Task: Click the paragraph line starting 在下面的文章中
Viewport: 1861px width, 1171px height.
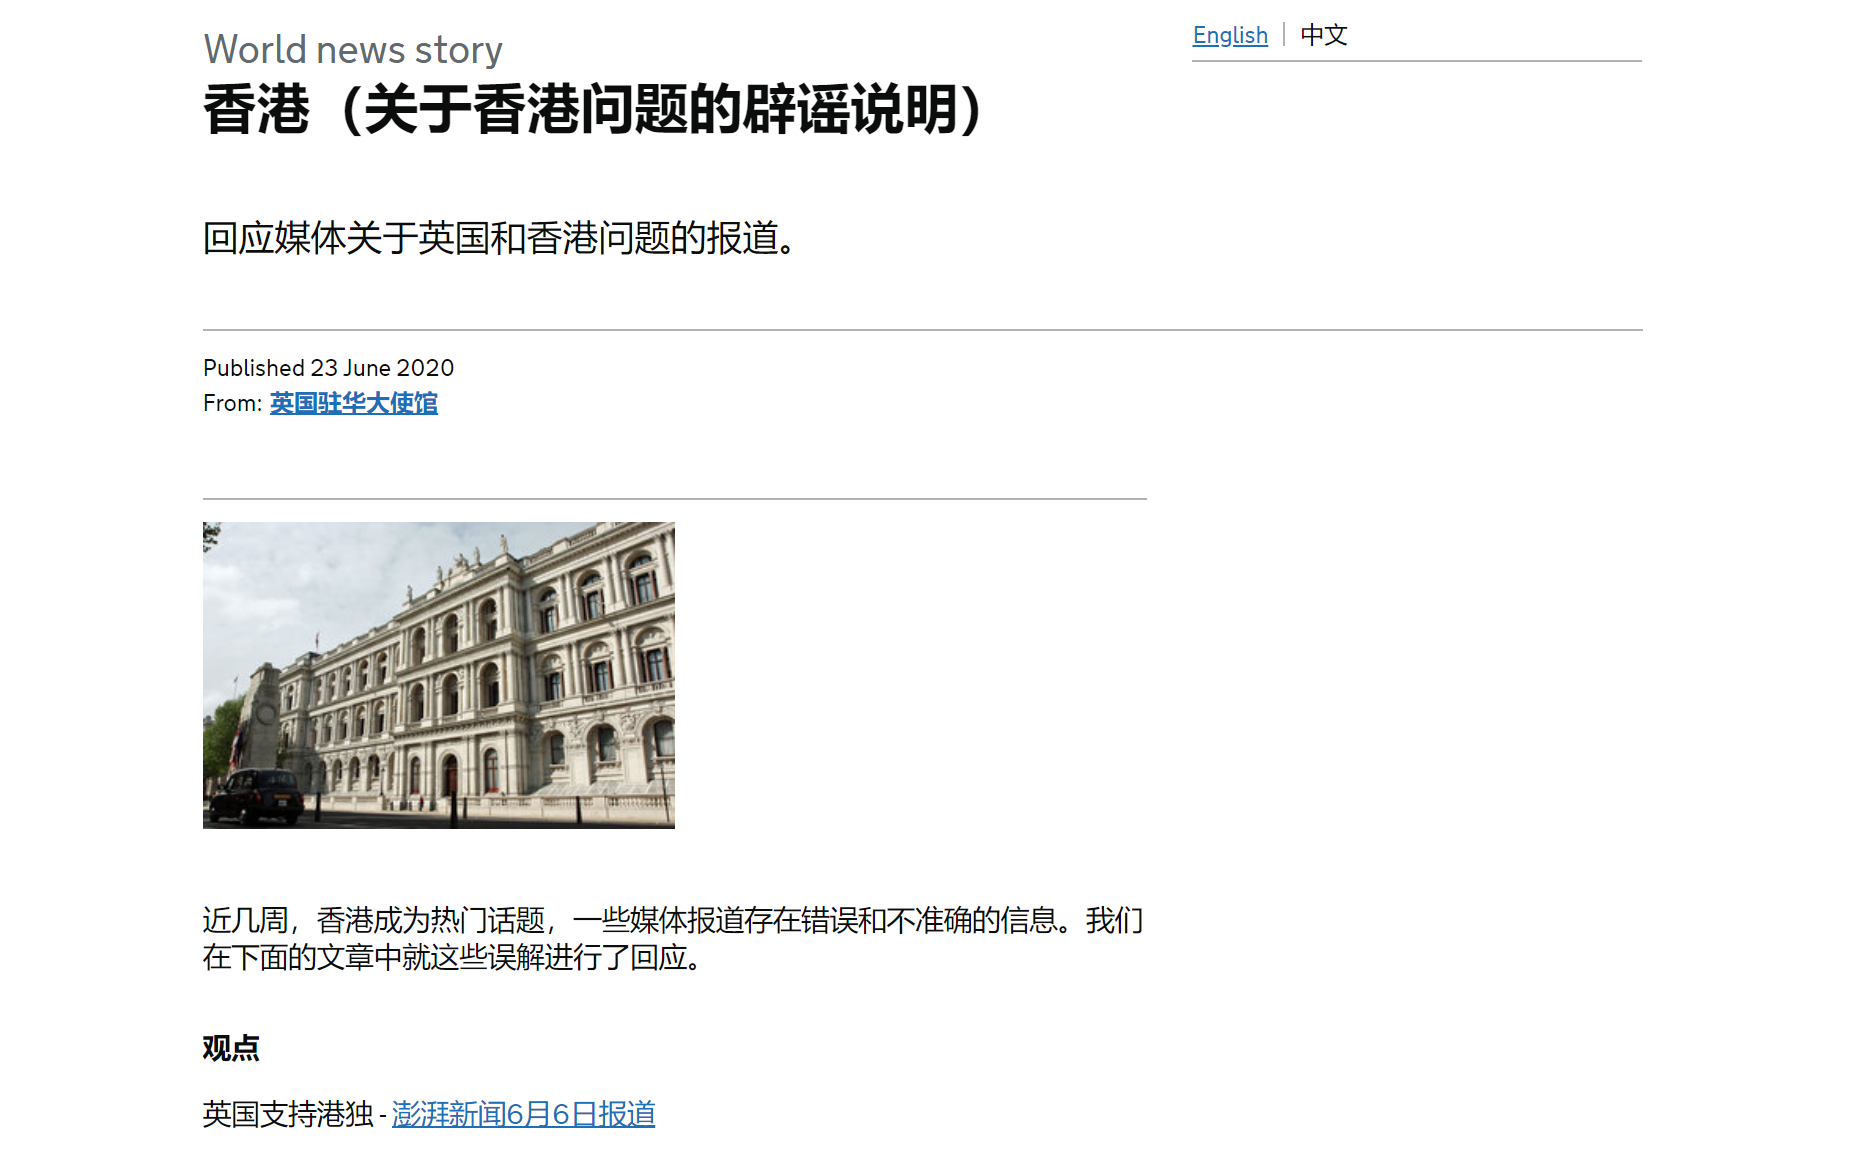Action: pyautogui.click(x=455, y=958)
